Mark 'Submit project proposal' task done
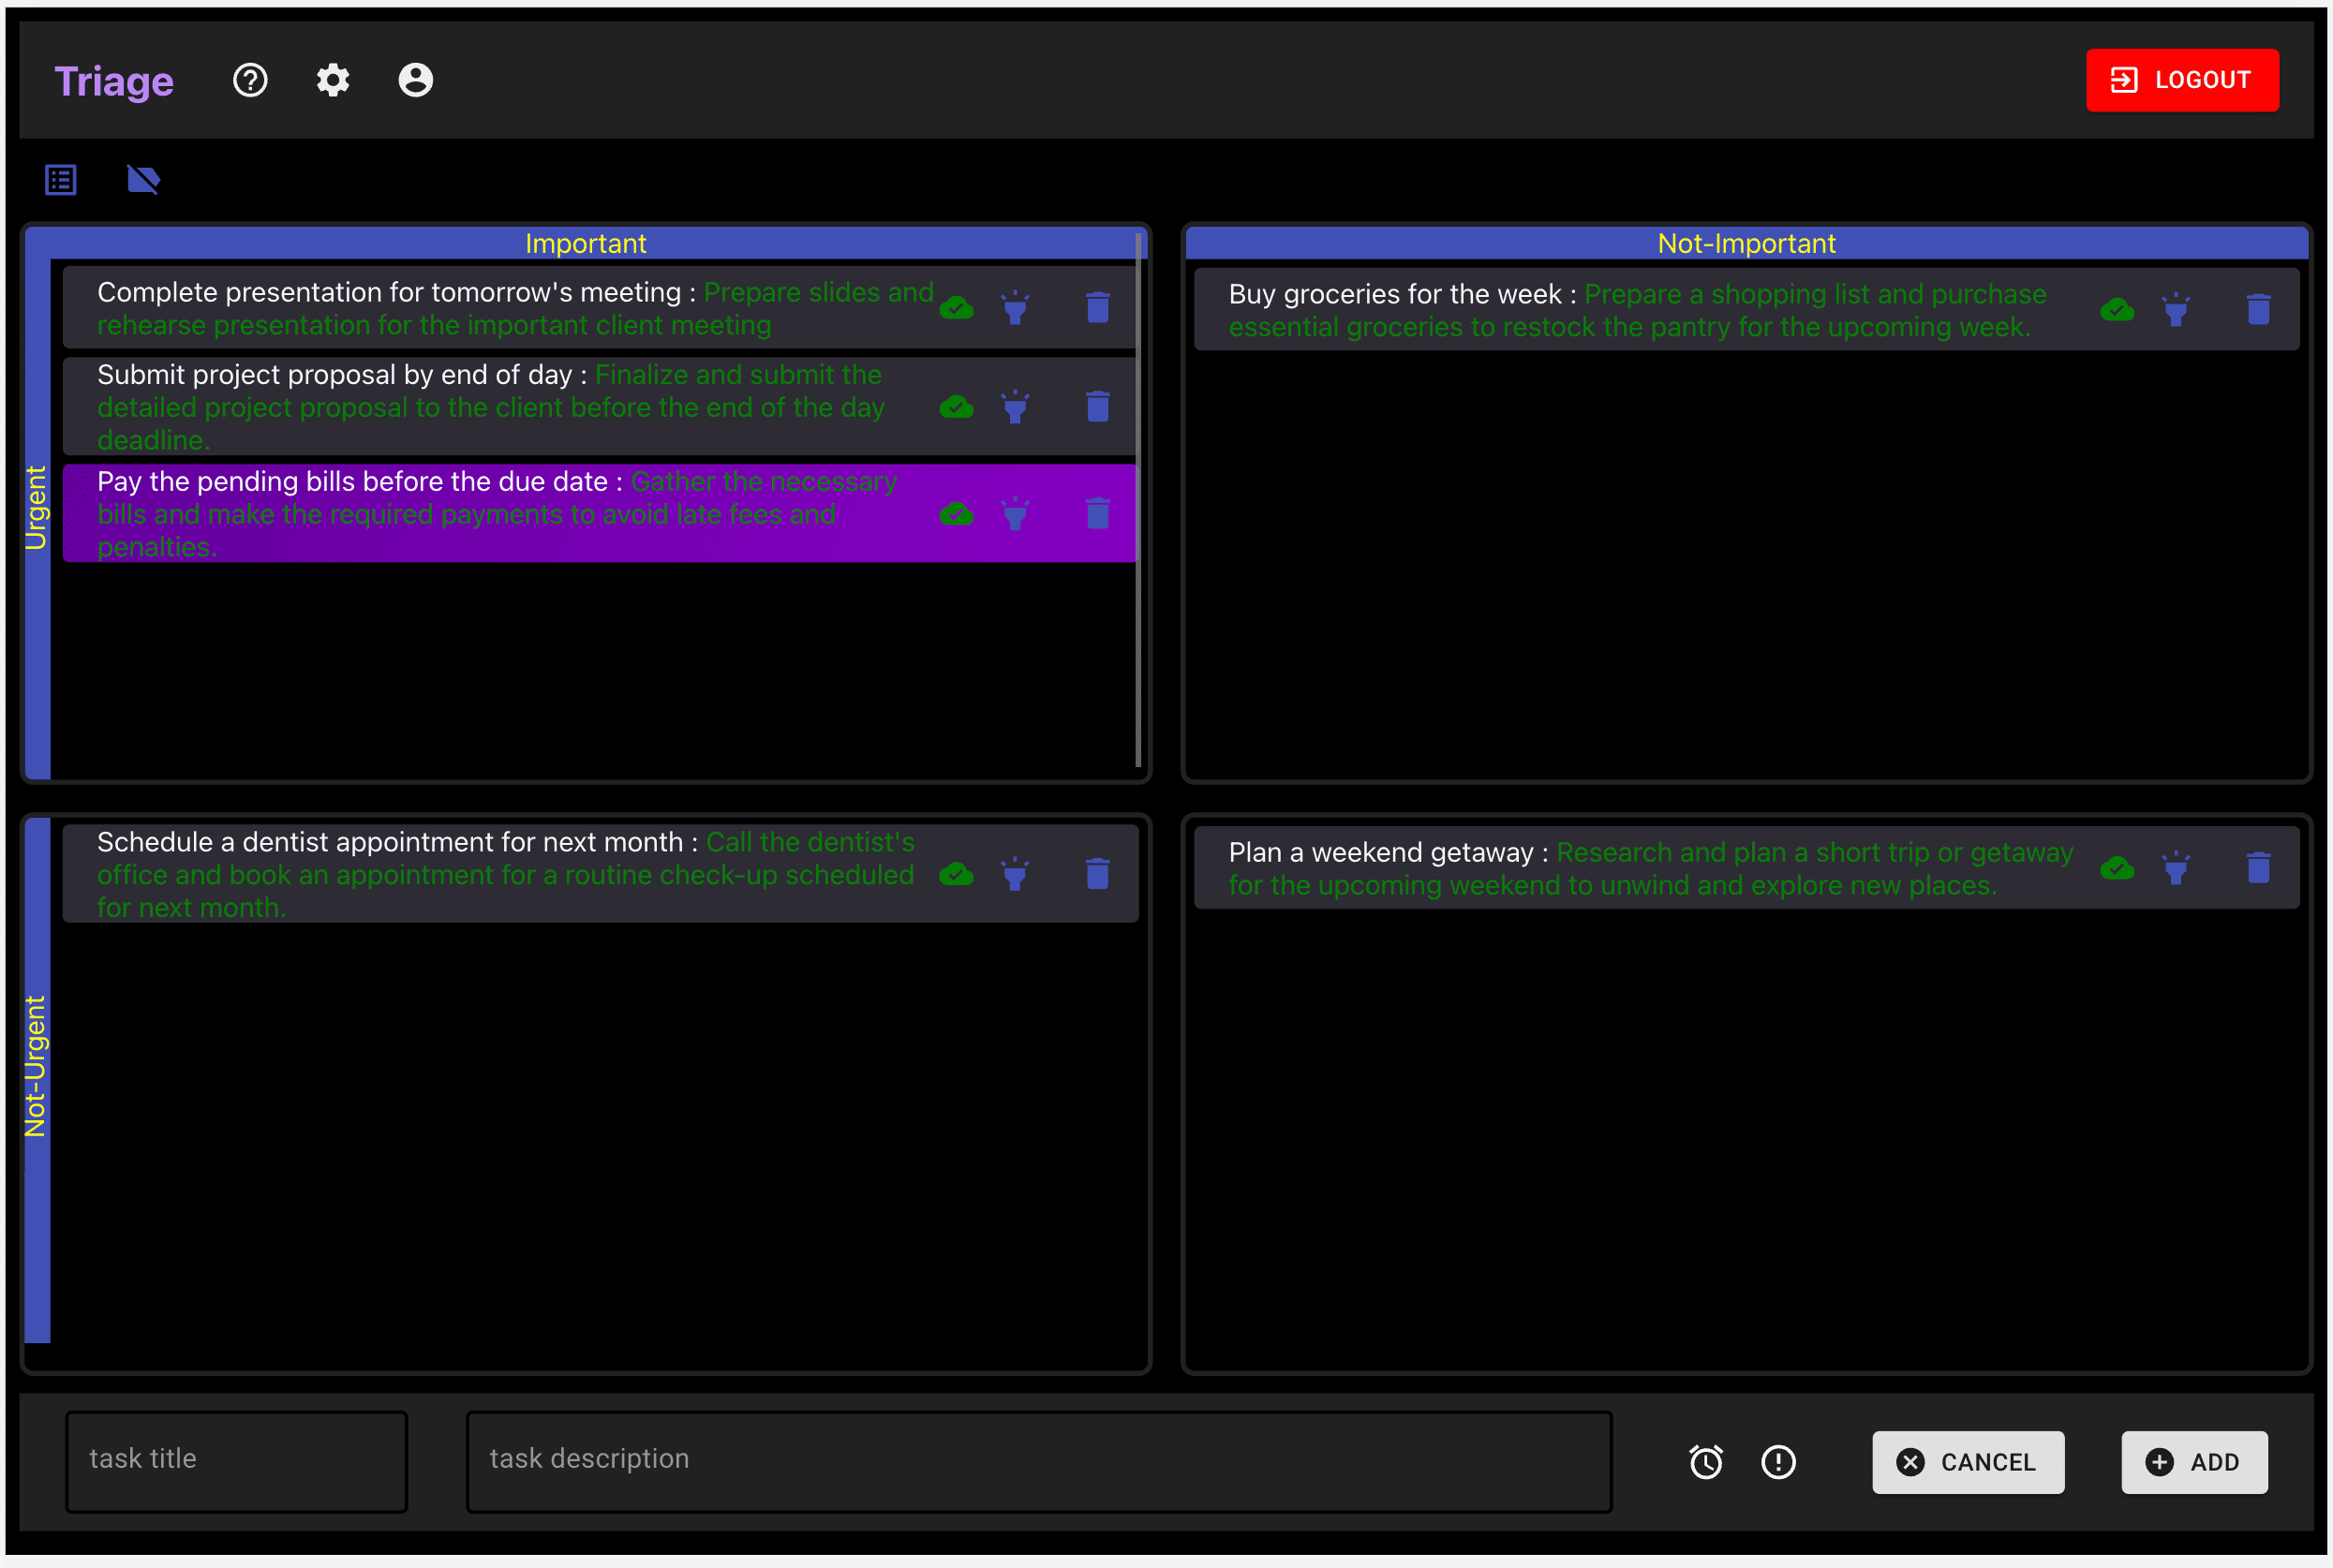This screenshot has height=1568, width=2333. point(957,407)
